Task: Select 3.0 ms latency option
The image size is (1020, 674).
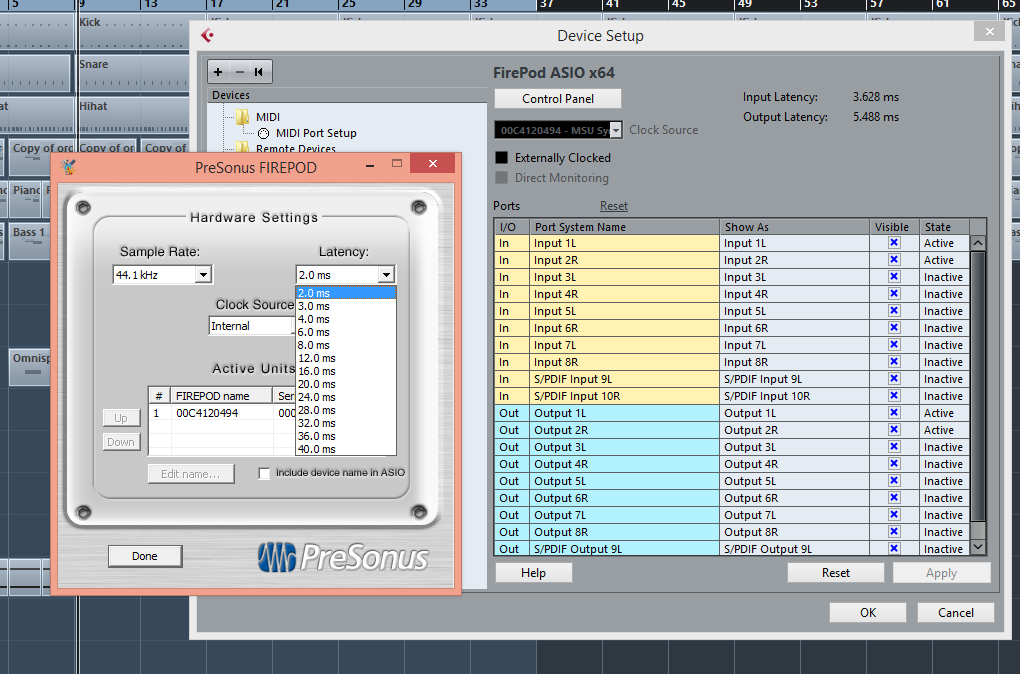Action: coord(346,306)
